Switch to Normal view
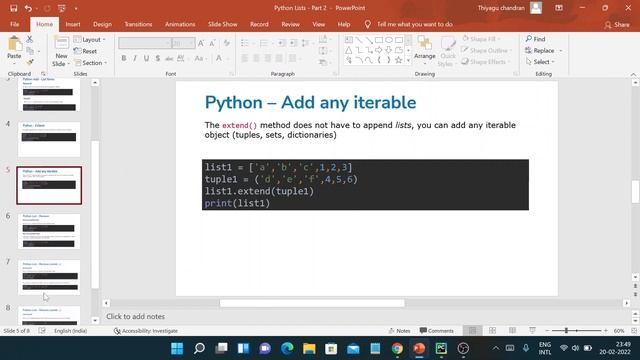Image resolution: width=640 pixels, height=360 pixels. 472,331
